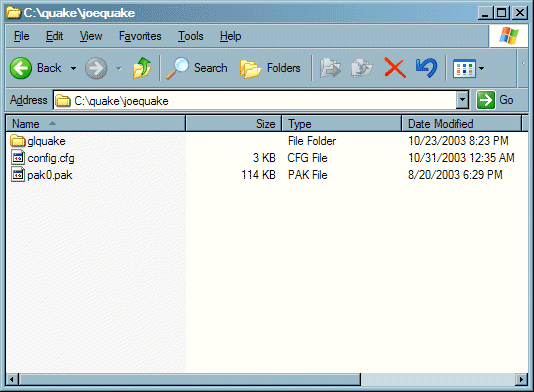Open the Favorites menu
The width and height of the screenshot is (534, 392).
(140, 36)
